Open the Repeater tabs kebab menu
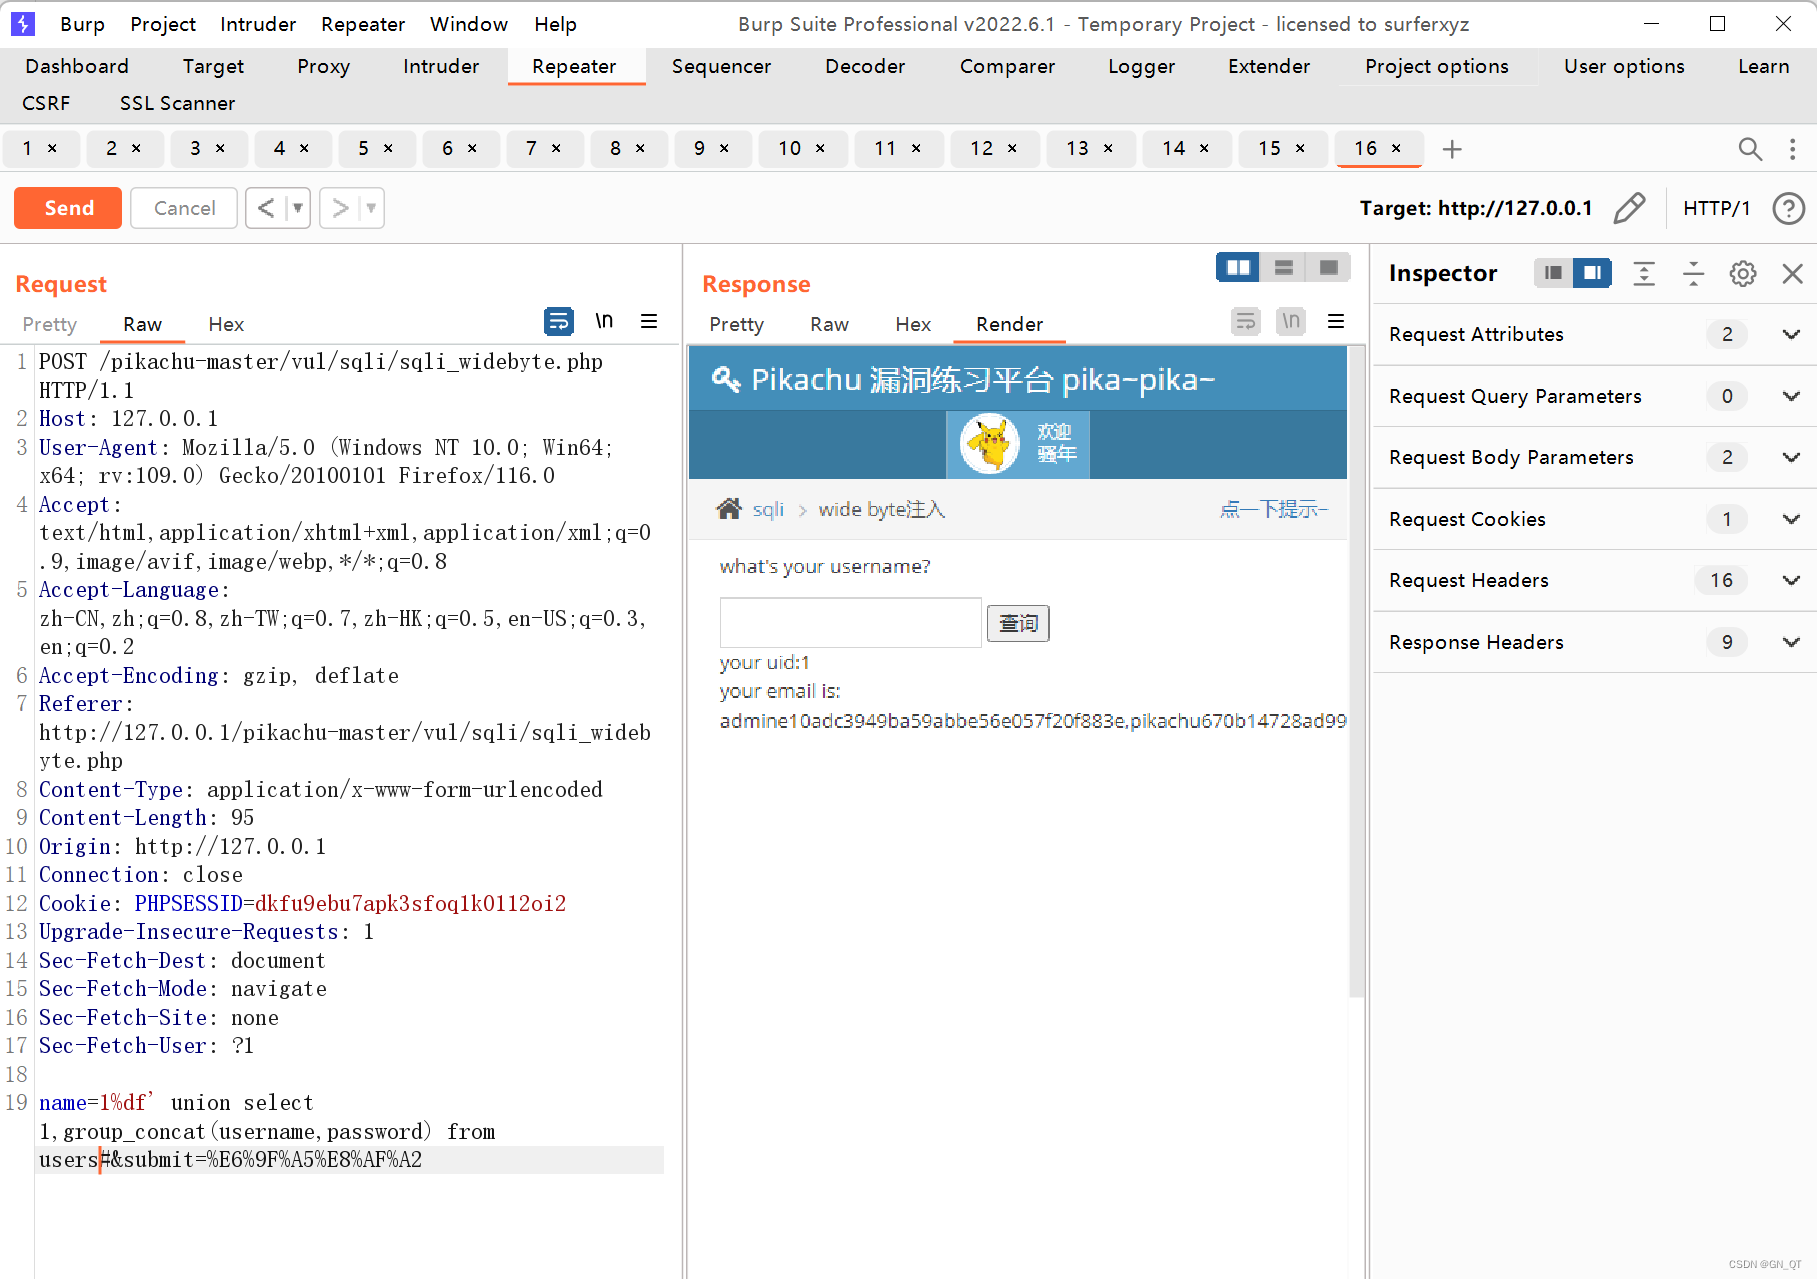 [1792, 149]
